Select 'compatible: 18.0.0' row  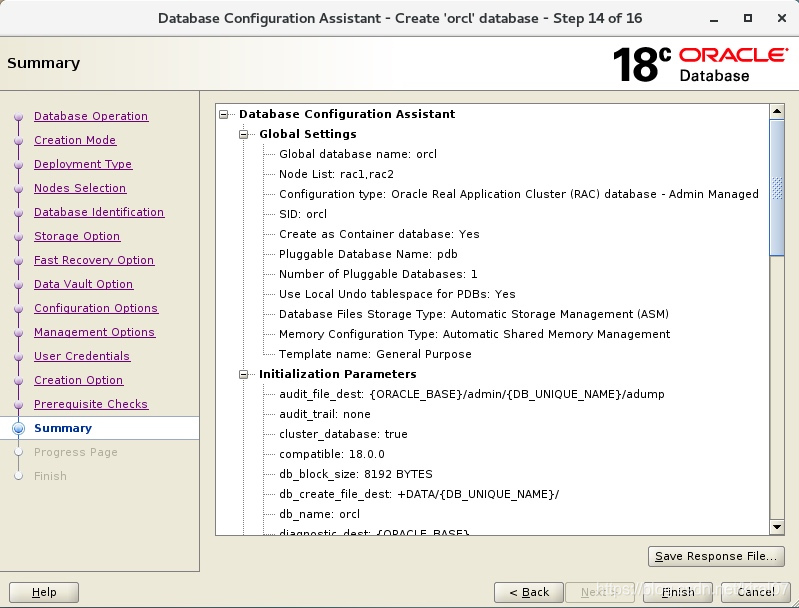[x=332, y=454]
